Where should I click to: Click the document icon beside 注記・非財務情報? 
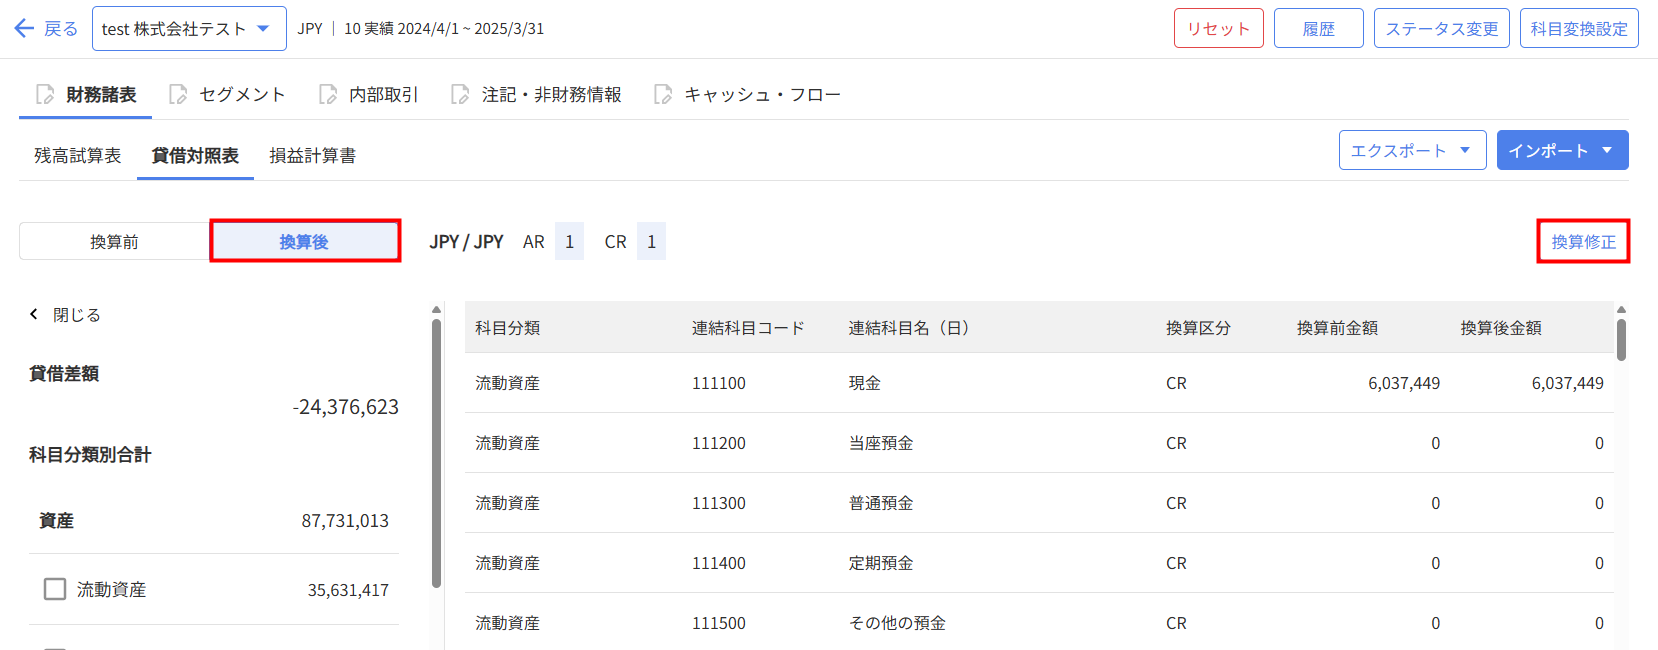click(x=460, y=94)
